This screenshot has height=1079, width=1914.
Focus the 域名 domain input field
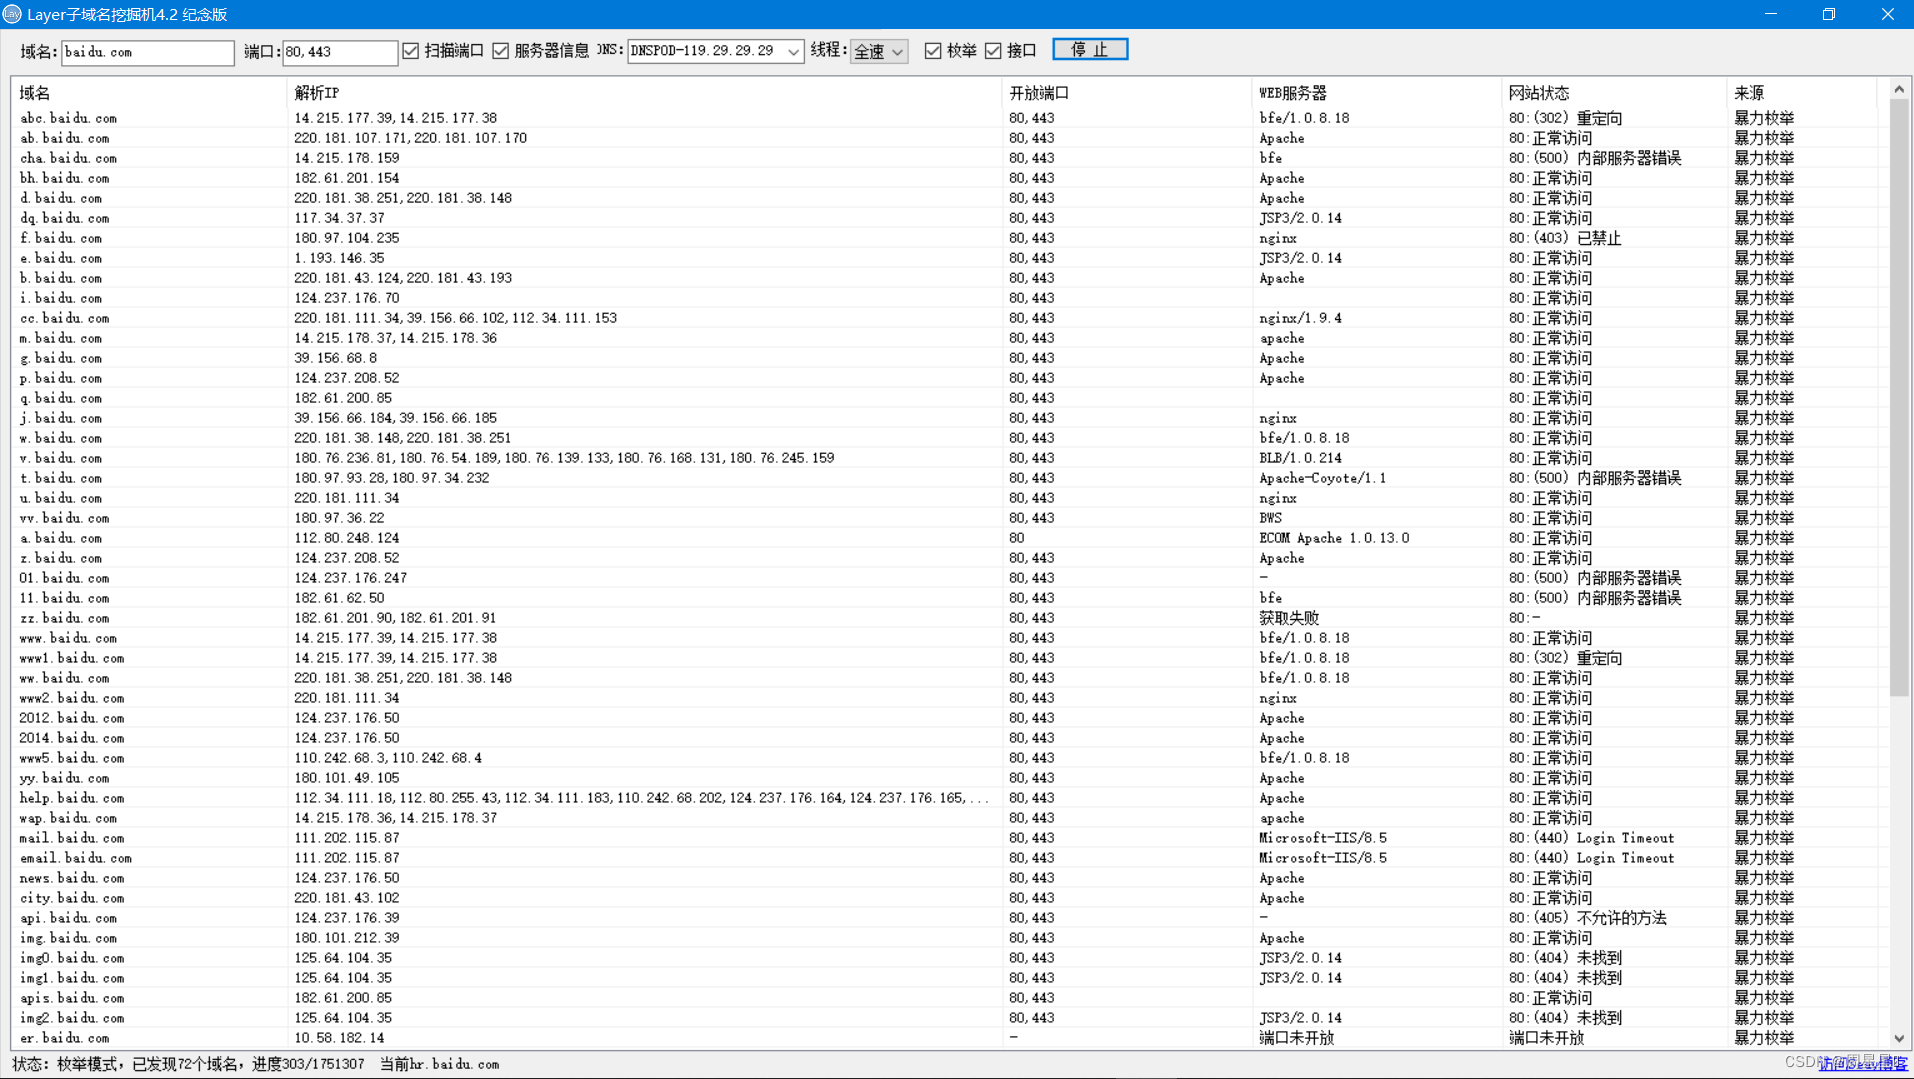[x=148, y=52]
